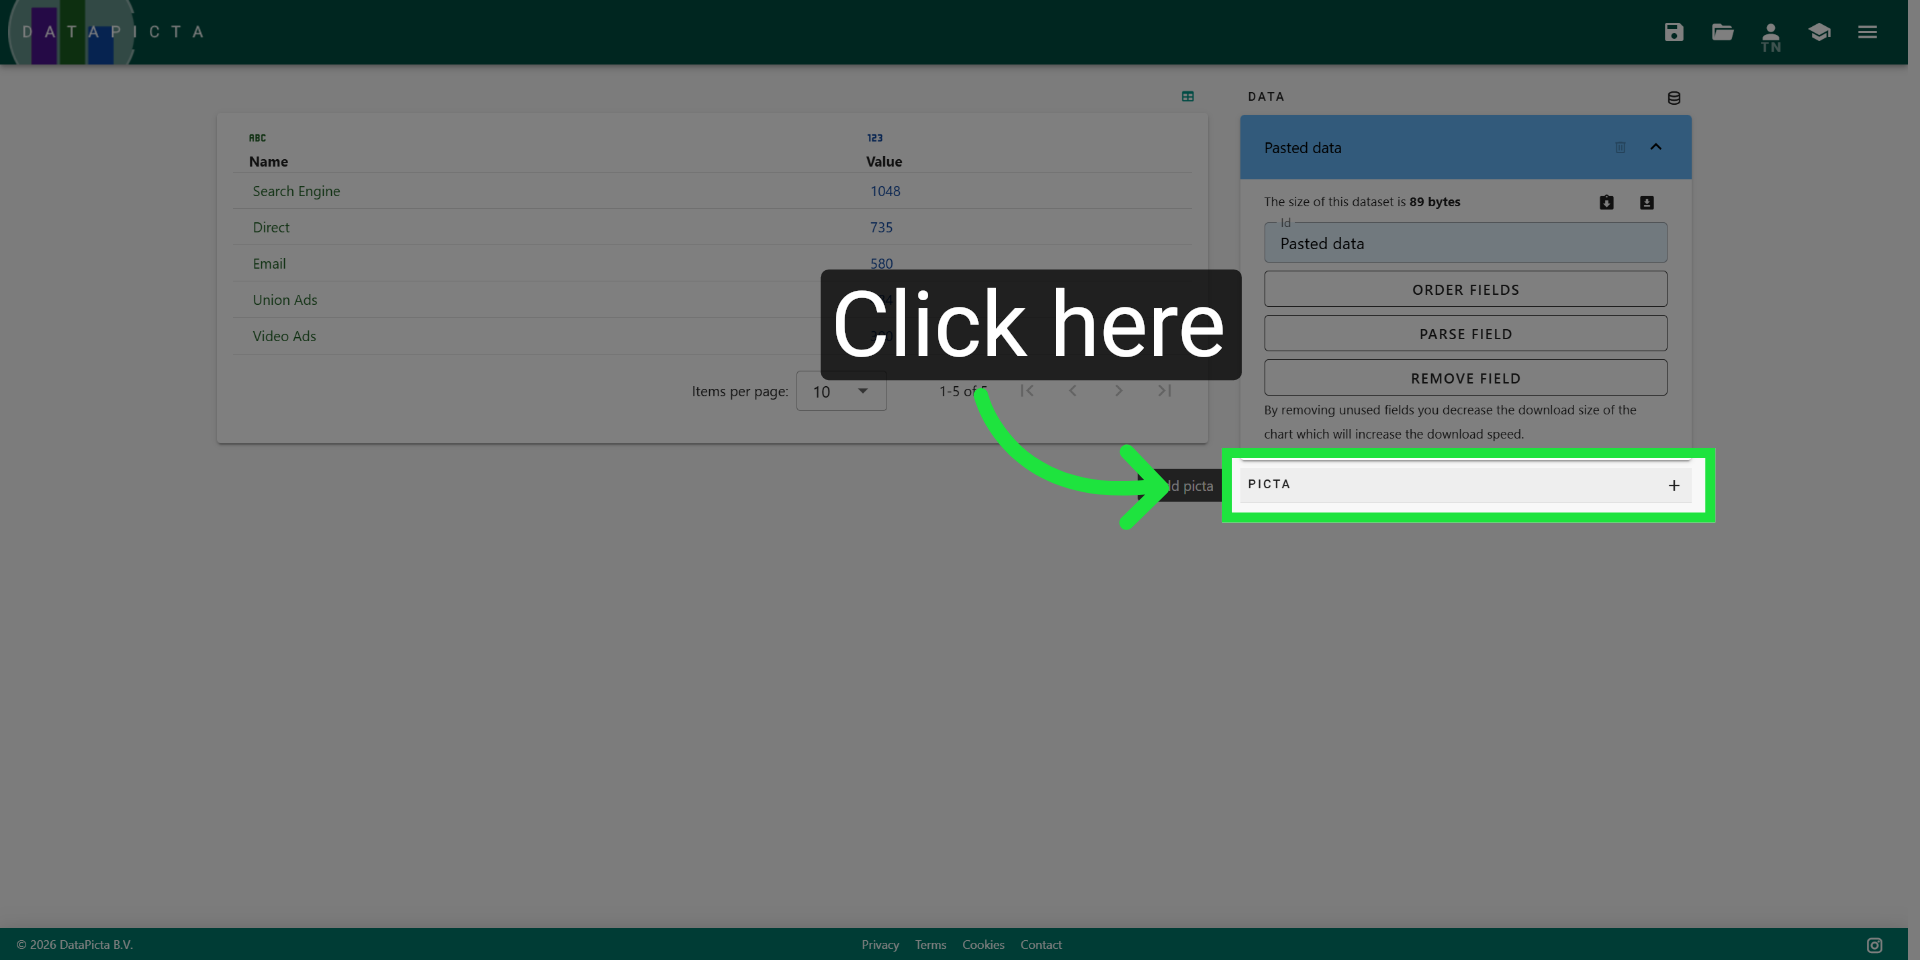Click the green table grid icon above the data table
The width and height of the screenshot is (1920, 960).
click(x=1188, y=96)
